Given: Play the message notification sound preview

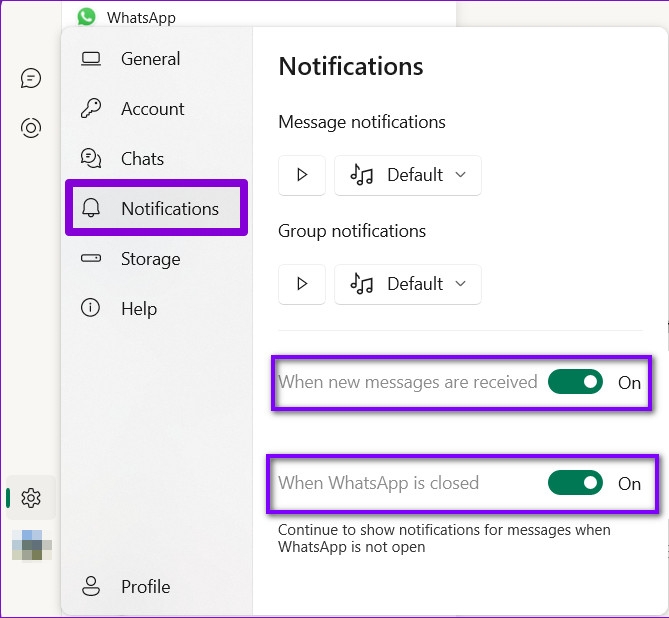Looking at the screenshot, I should [x=302, y=175].
